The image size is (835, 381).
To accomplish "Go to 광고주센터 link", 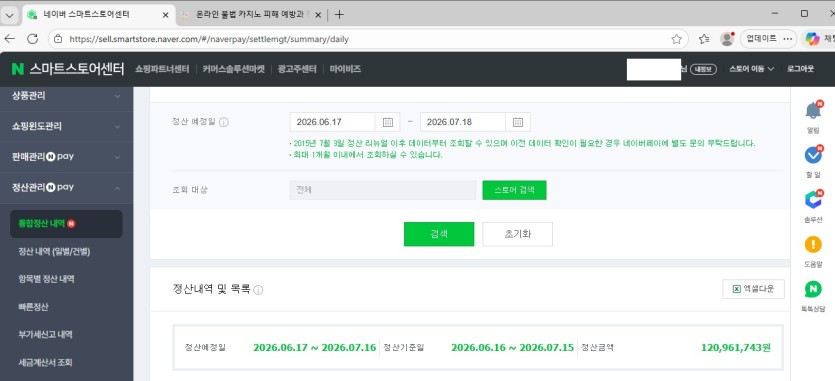I will coord(297,69).
